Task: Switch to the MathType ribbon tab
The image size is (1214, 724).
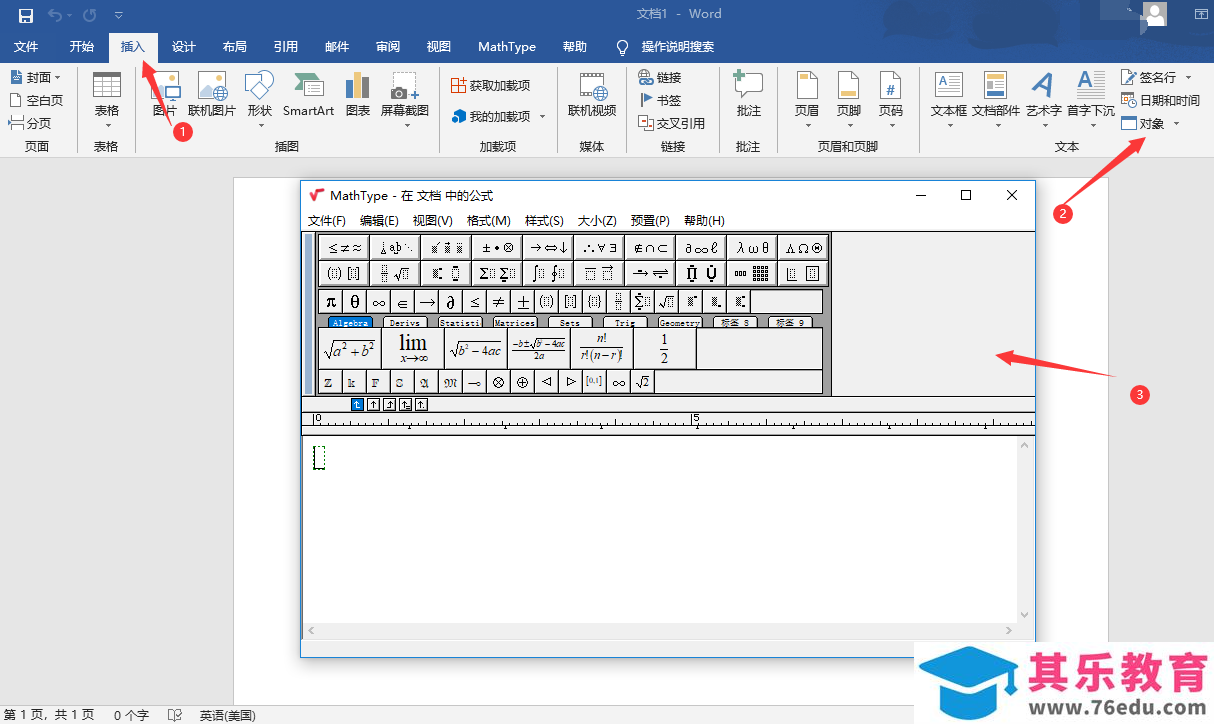Action: click(507, 47)
